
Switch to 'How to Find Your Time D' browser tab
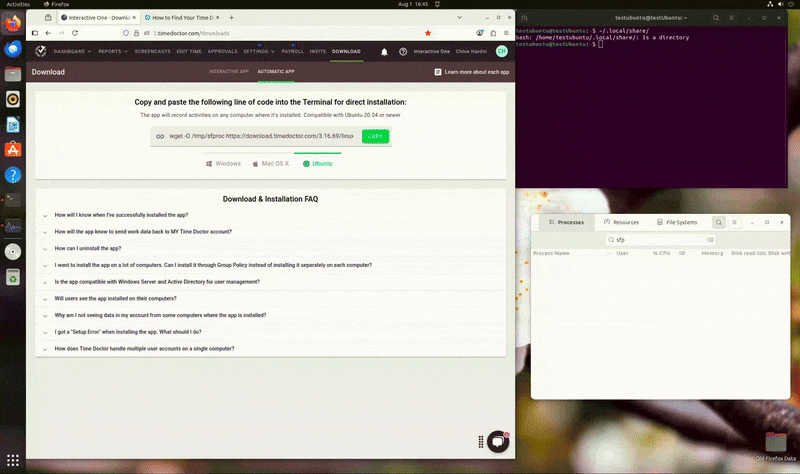click(x=182, y=17)
